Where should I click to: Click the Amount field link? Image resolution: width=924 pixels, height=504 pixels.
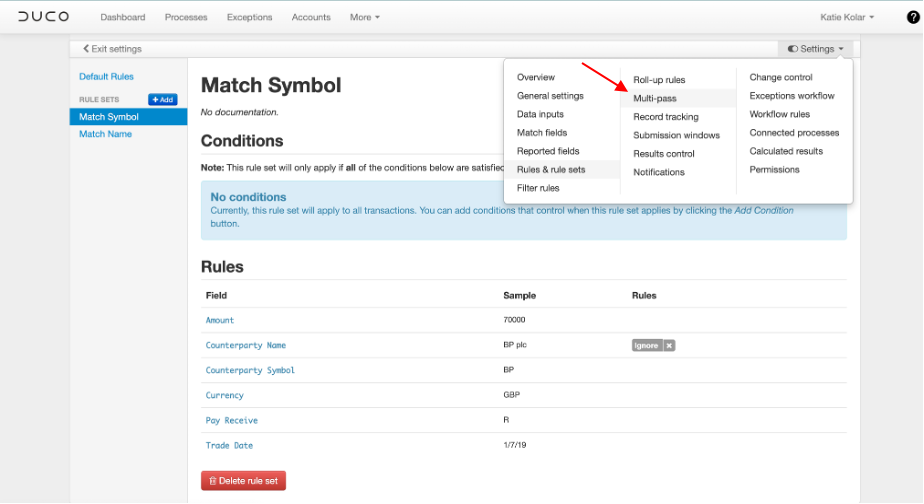pos(220,321)
